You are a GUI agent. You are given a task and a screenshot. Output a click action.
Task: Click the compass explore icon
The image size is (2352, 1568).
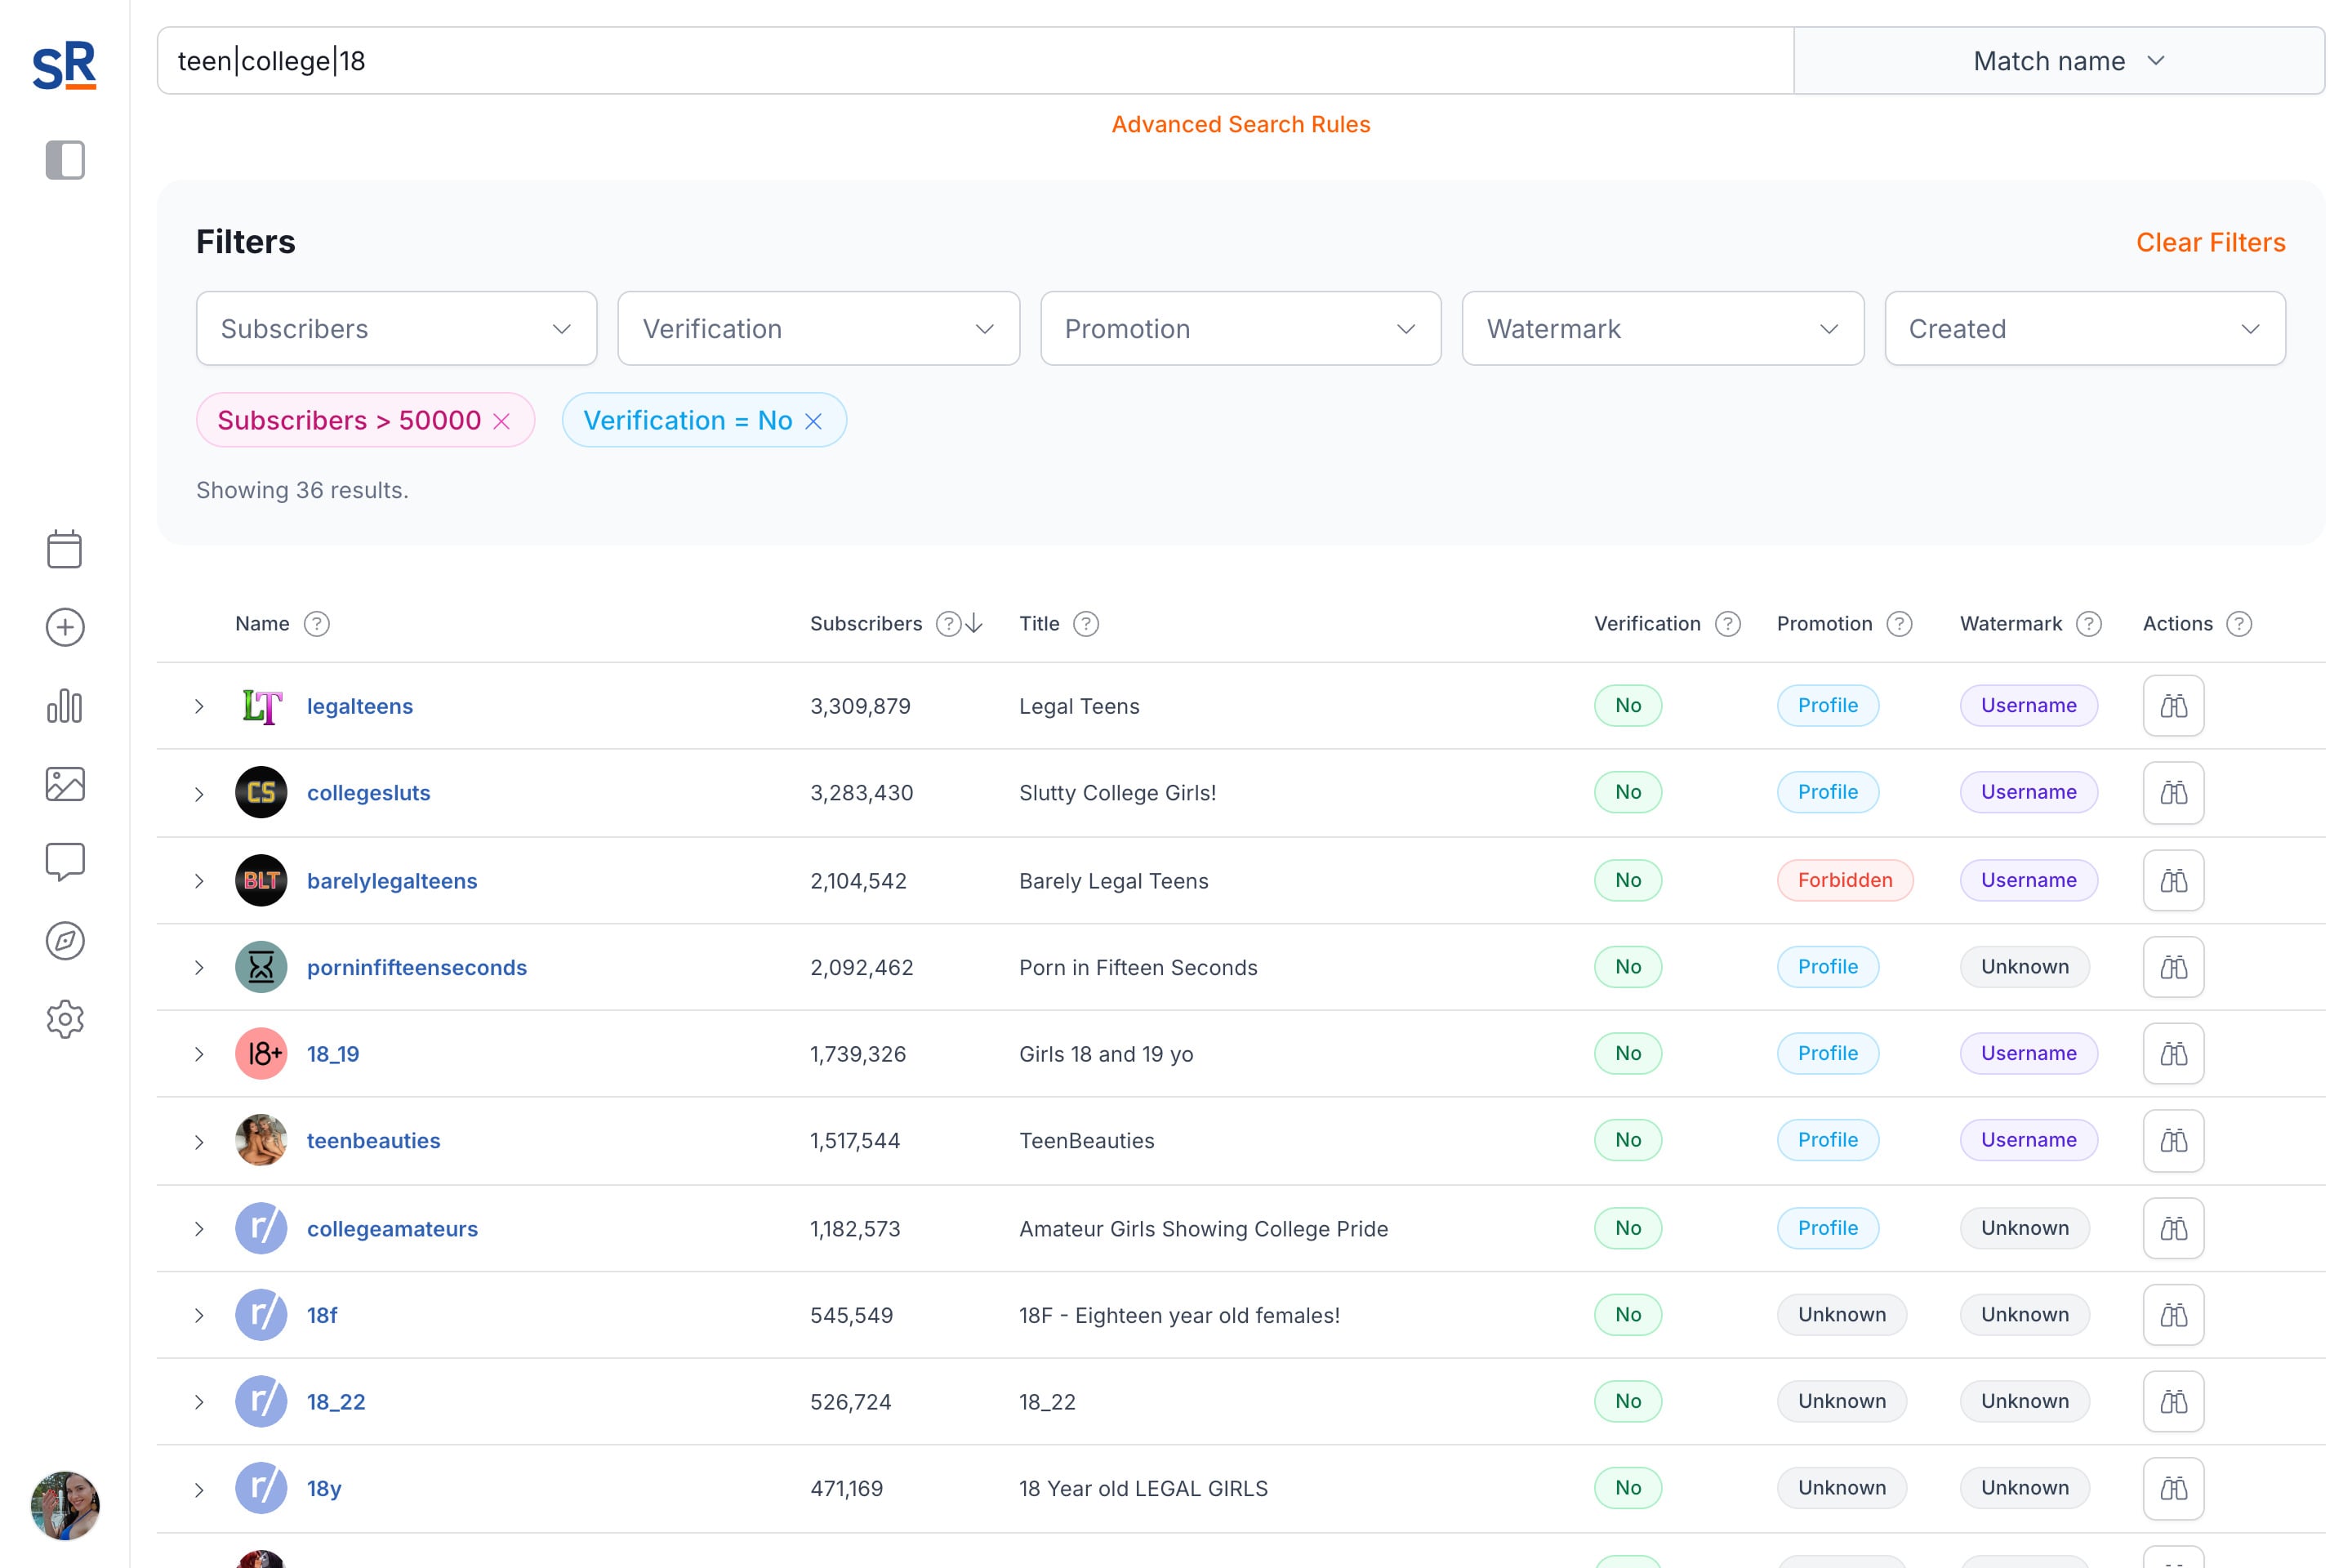point(65,941)
